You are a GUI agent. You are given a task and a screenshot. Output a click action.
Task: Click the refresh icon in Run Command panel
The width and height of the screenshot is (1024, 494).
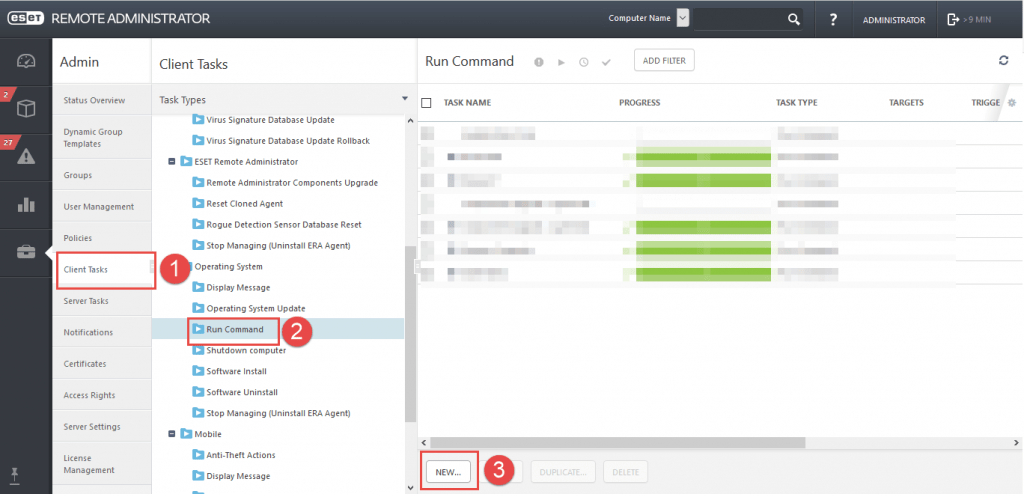point(1004,60)
